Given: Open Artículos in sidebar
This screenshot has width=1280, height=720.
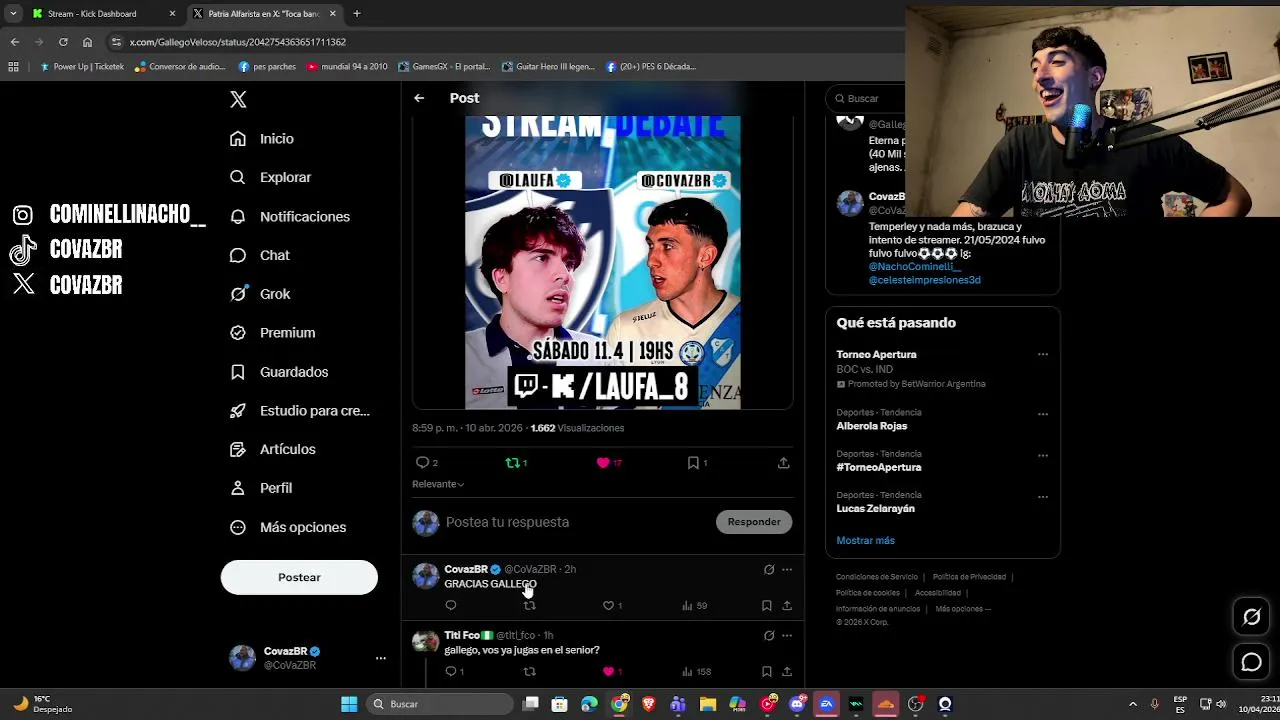Looking at the screenshot, I should 272,449.
